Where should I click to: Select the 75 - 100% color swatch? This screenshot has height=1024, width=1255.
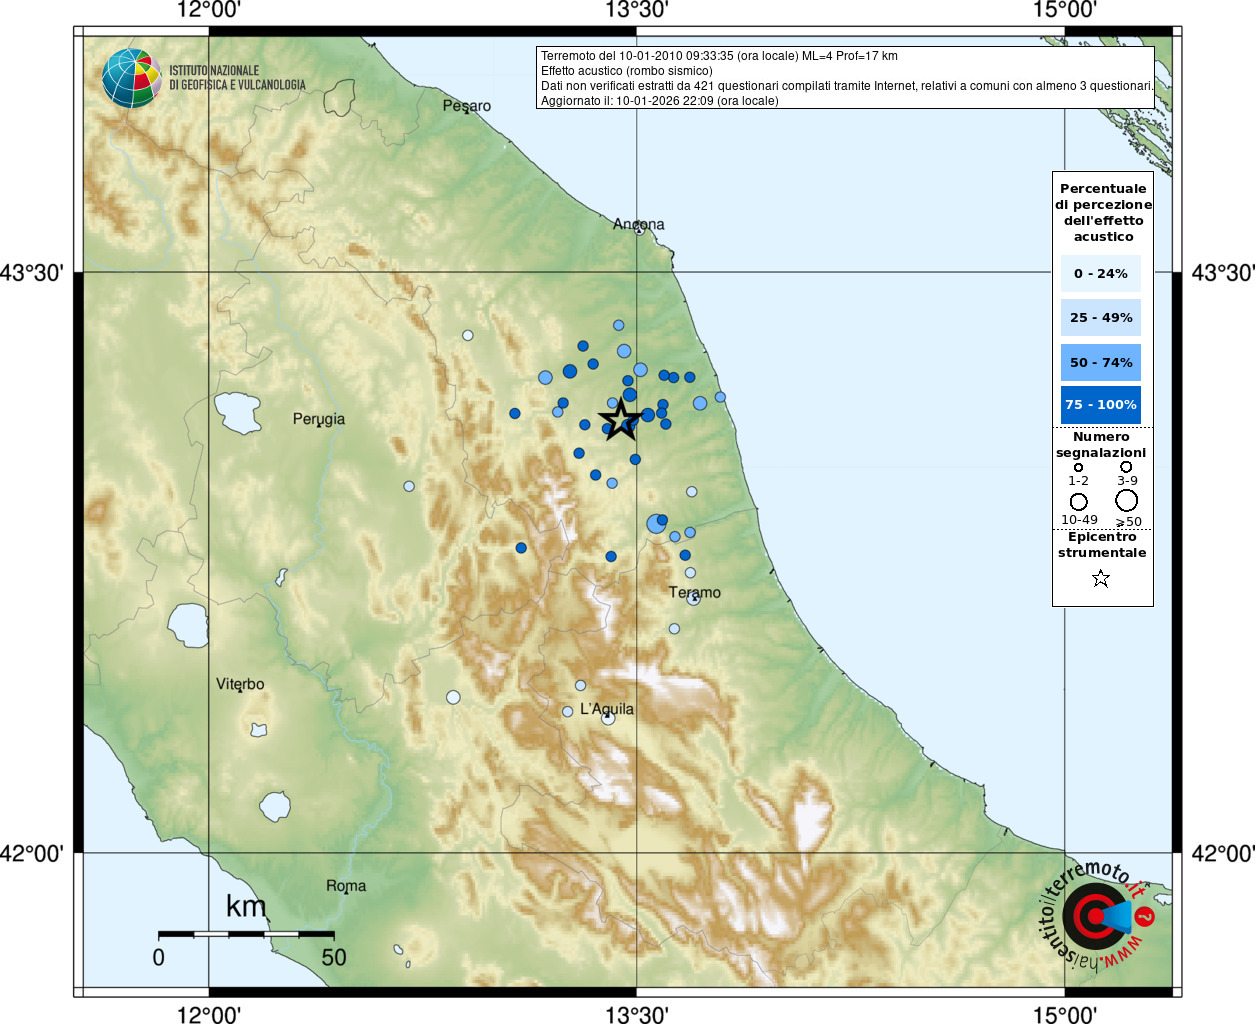pos(1100,404)
